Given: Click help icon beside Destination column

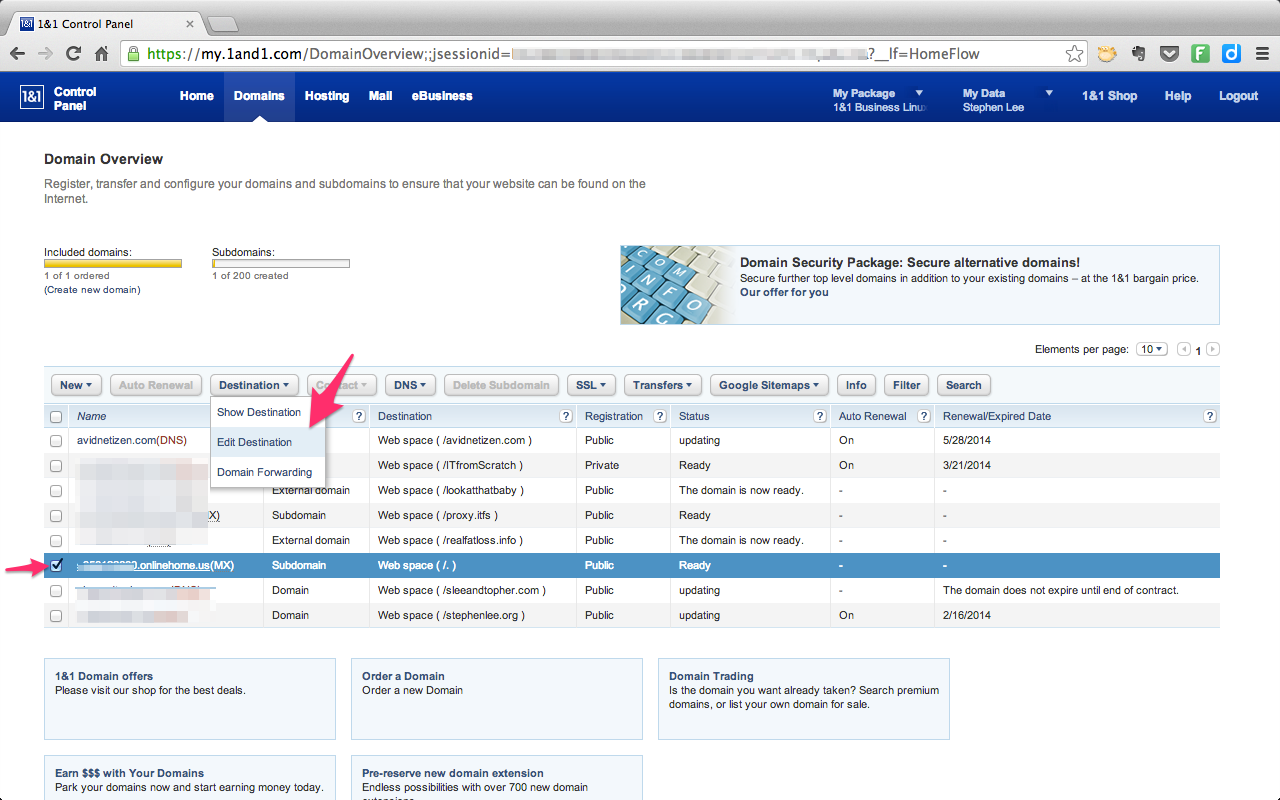Looking at the screenshot, I should pyautogui.click(x=566, y=416).
